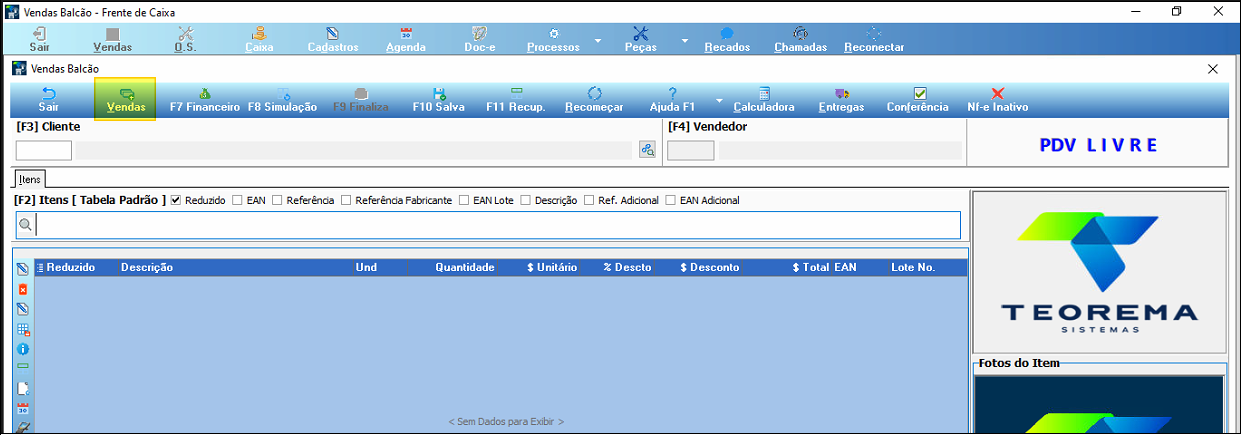Check the Referência Fabricante checkbox
This screenshot has width=1241, height=435.
(x=346, y=200)
